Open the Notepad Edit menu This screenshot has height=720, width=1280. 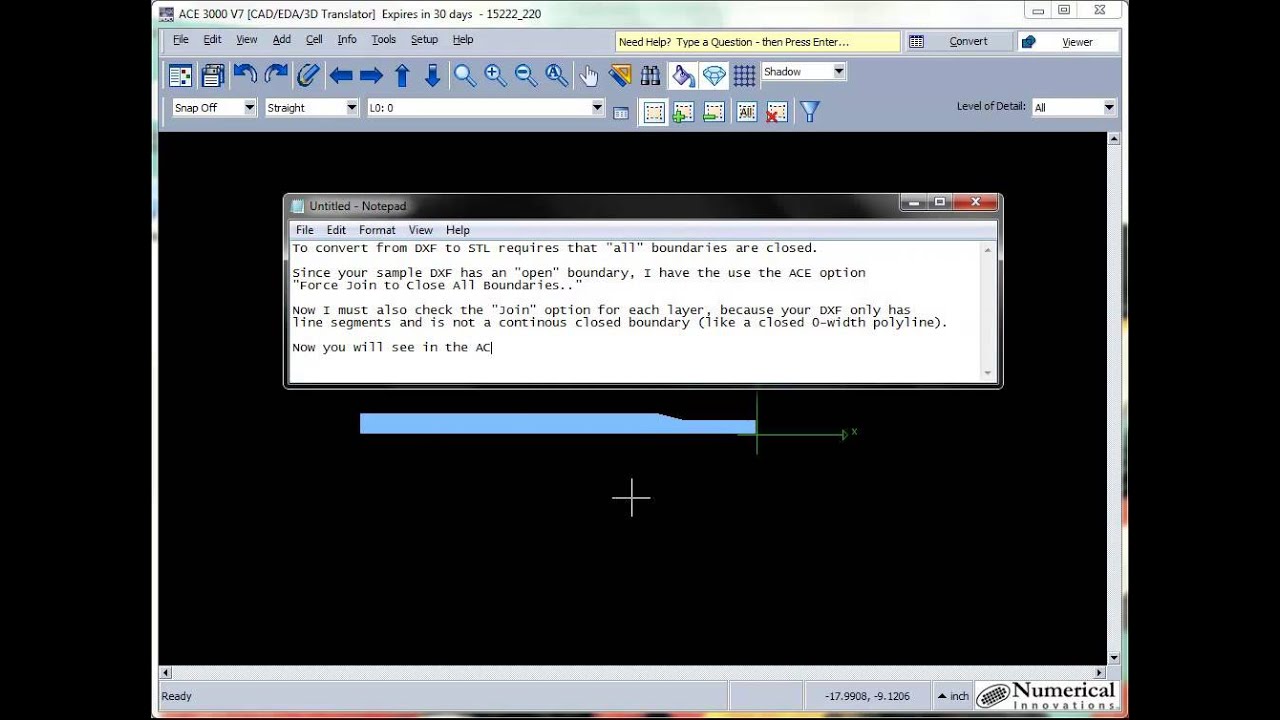coord(336,230)
